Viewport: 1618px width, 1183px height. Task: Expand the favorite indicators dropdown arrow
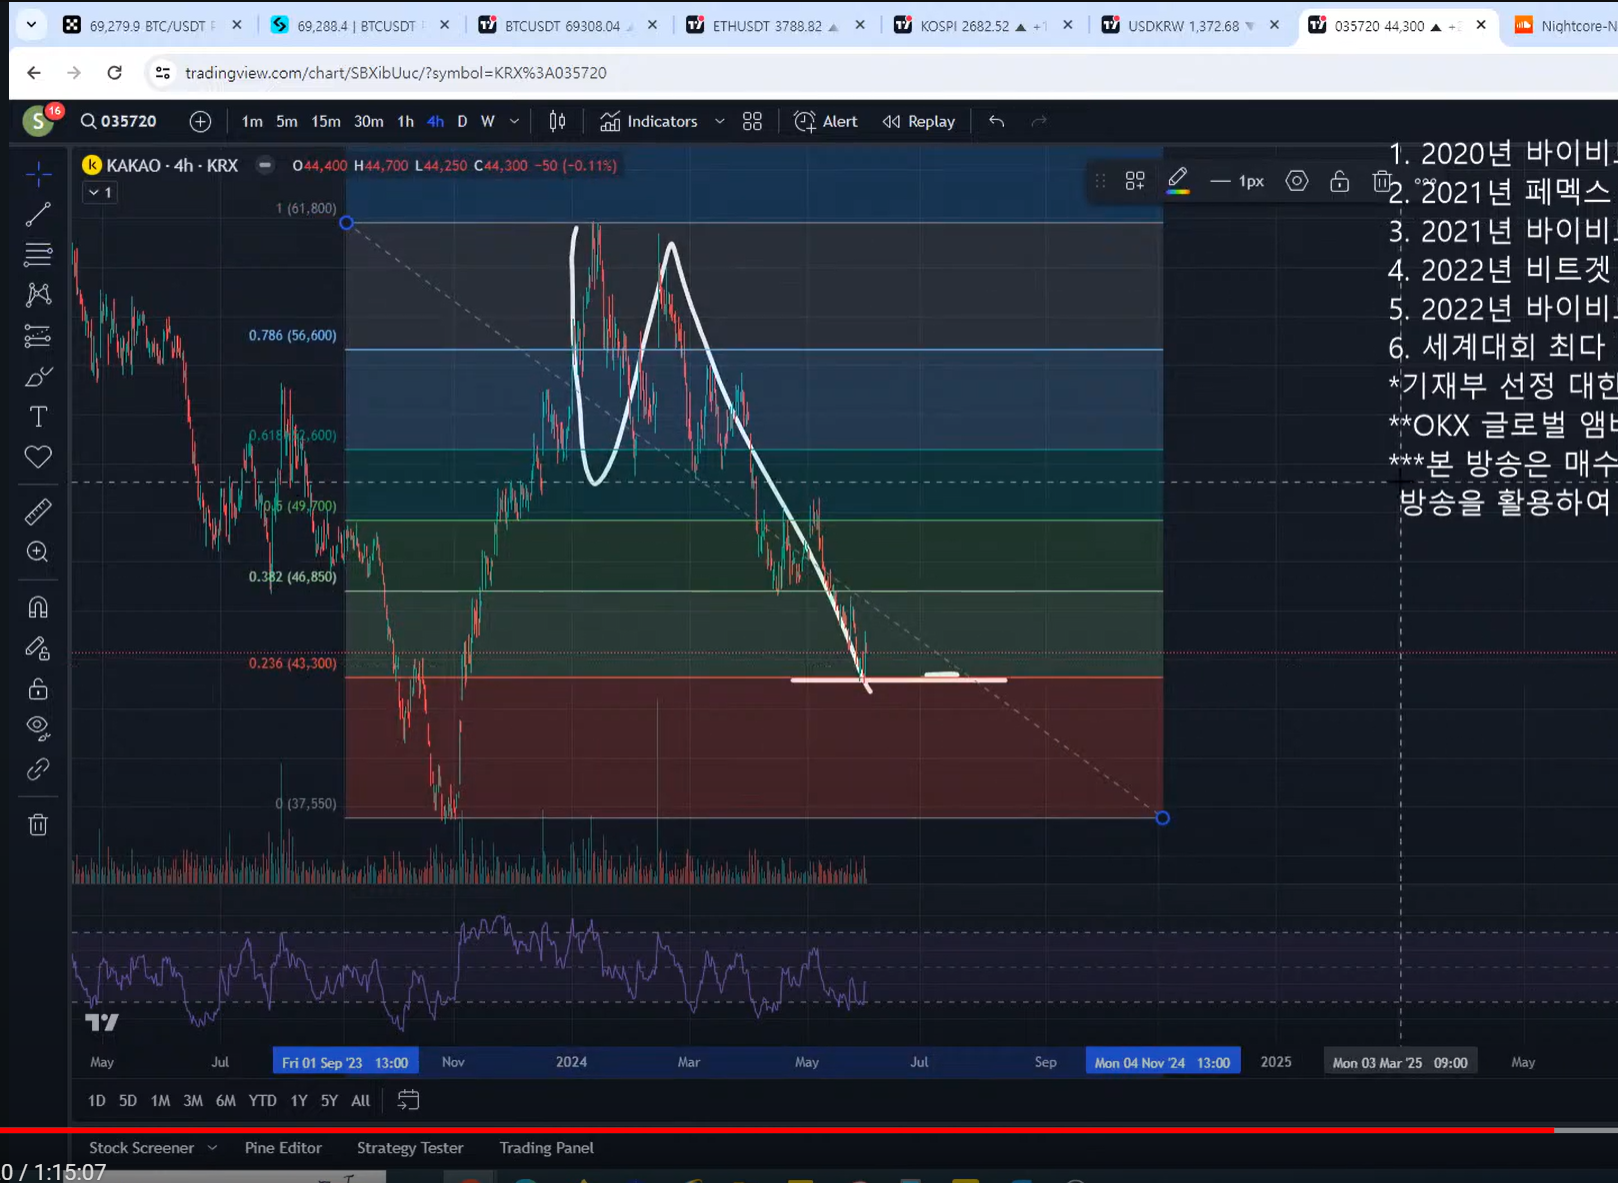click(719, 121)
